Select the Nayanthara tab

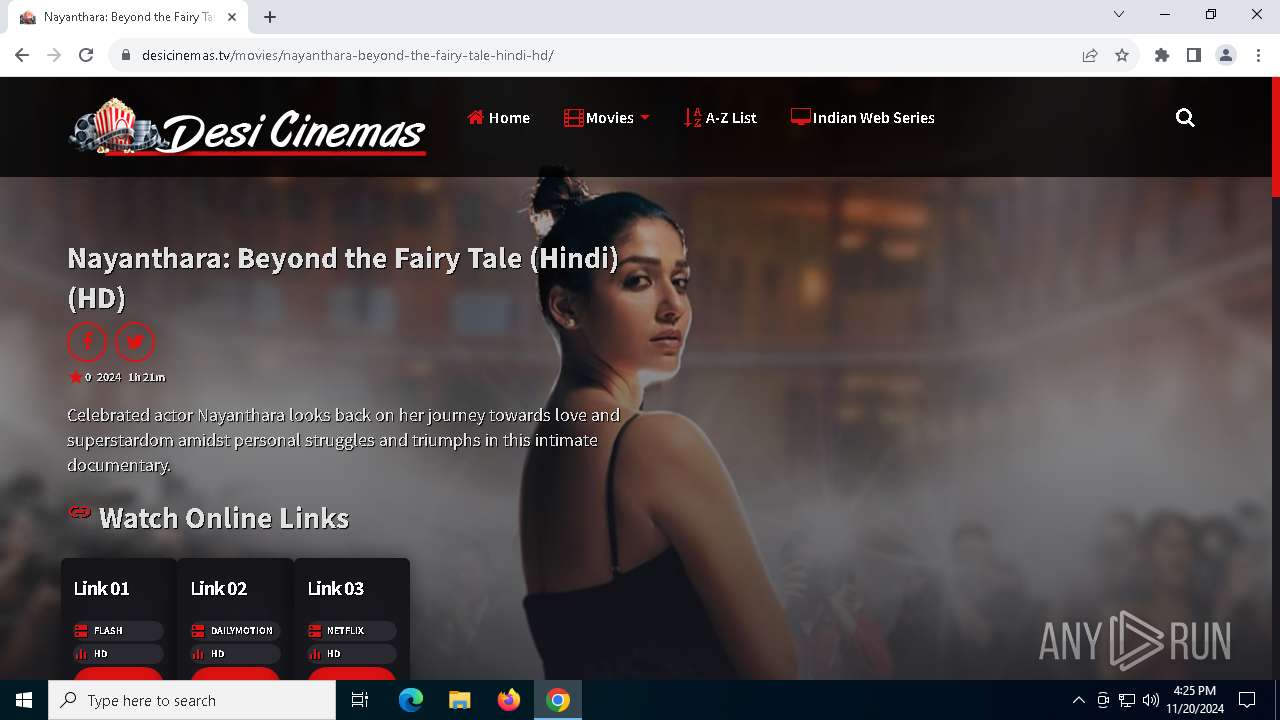coord(128,17)
